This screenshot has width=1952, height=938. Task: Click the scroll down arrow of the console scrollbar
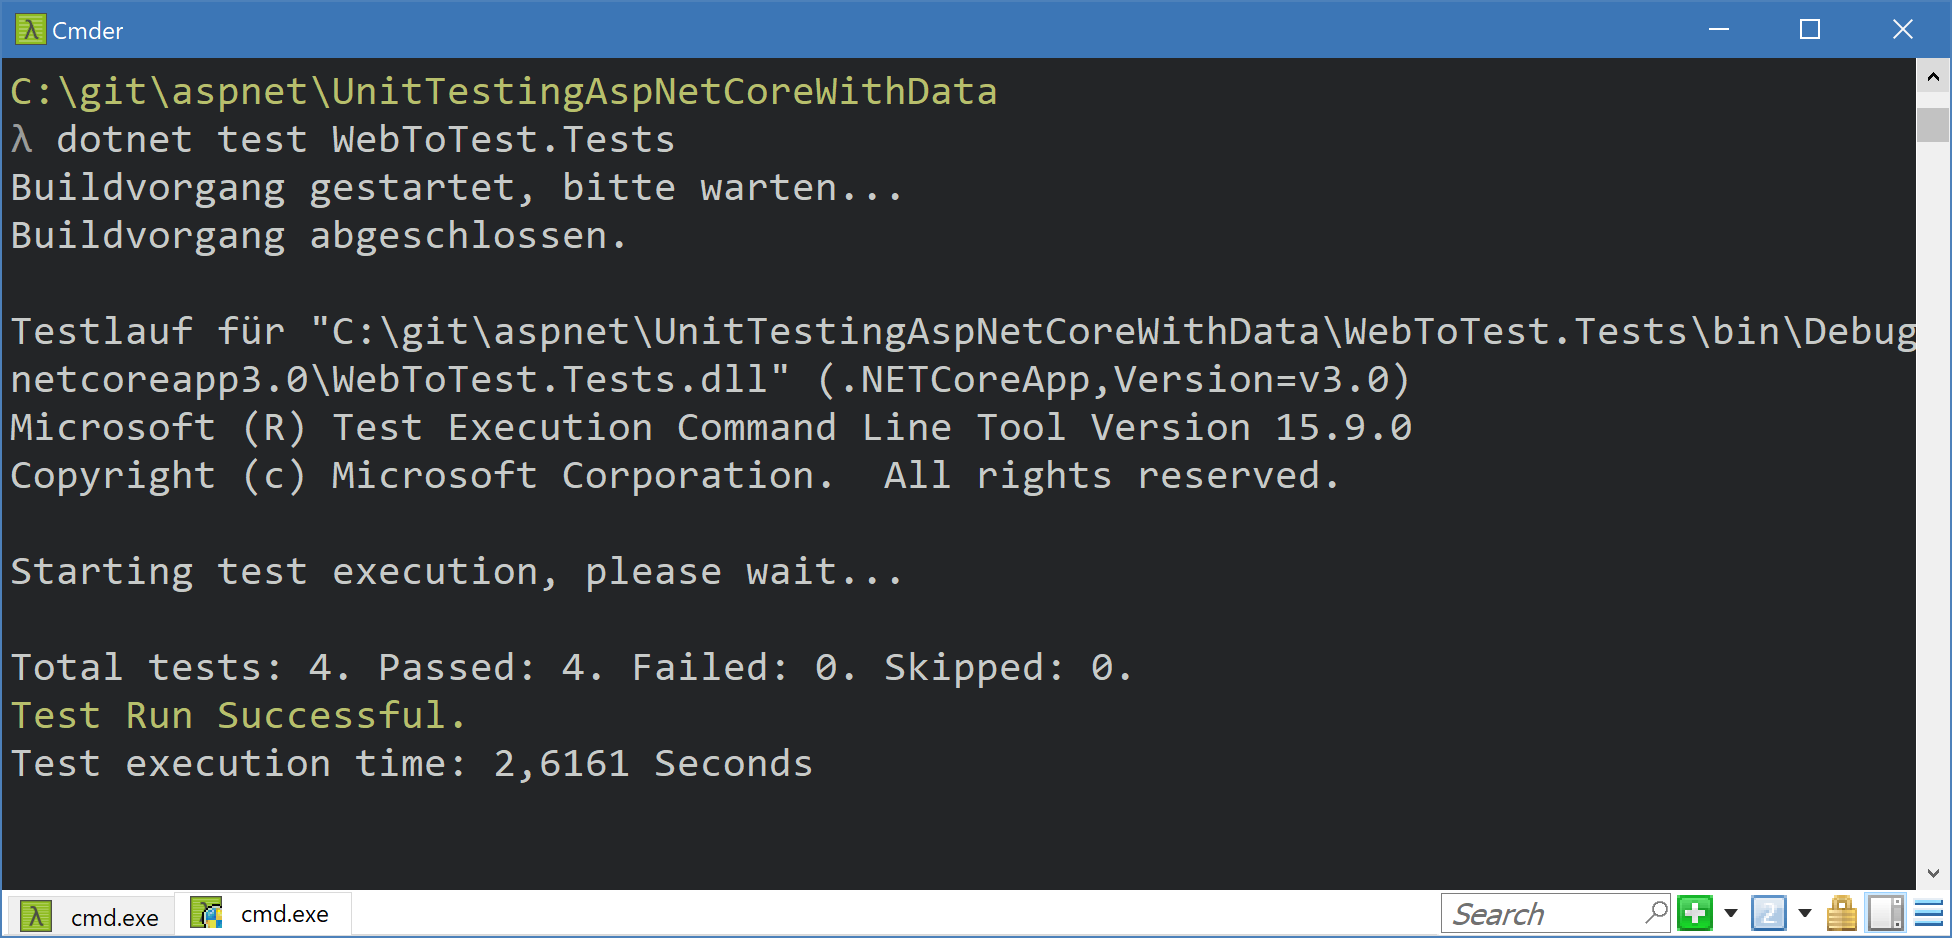coord(1933,873)
